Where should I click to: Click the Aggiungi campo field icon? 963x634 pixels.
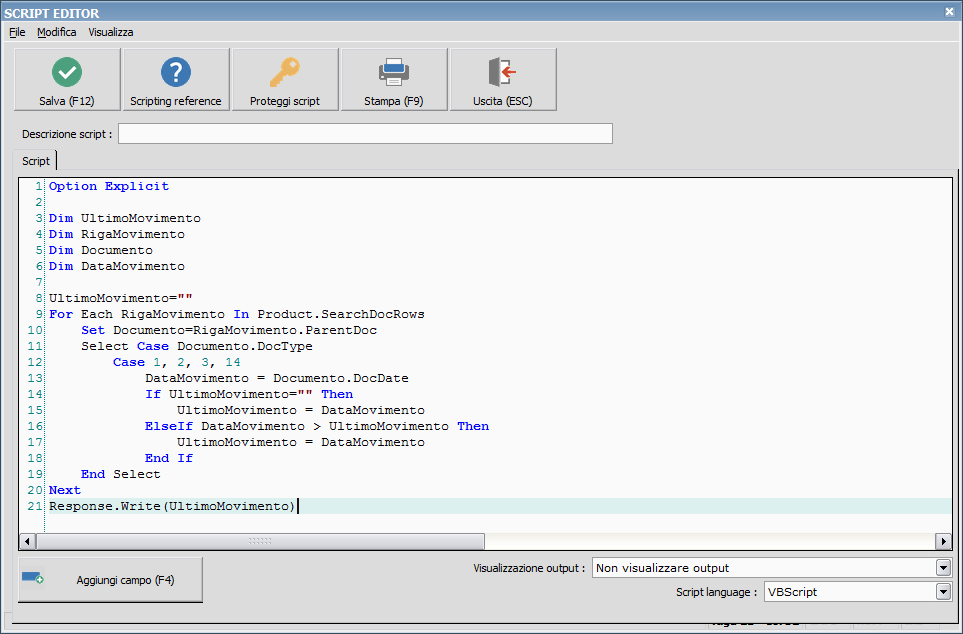[33, 578]
